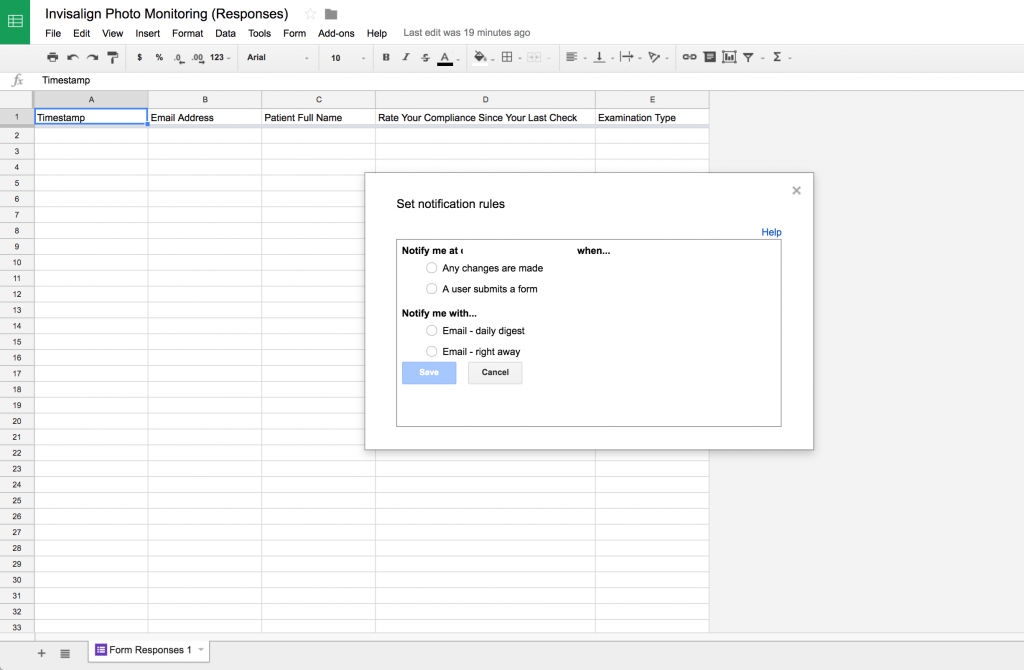Decrease decimal places icon
1024x670 pixels.
pos(178,57)
